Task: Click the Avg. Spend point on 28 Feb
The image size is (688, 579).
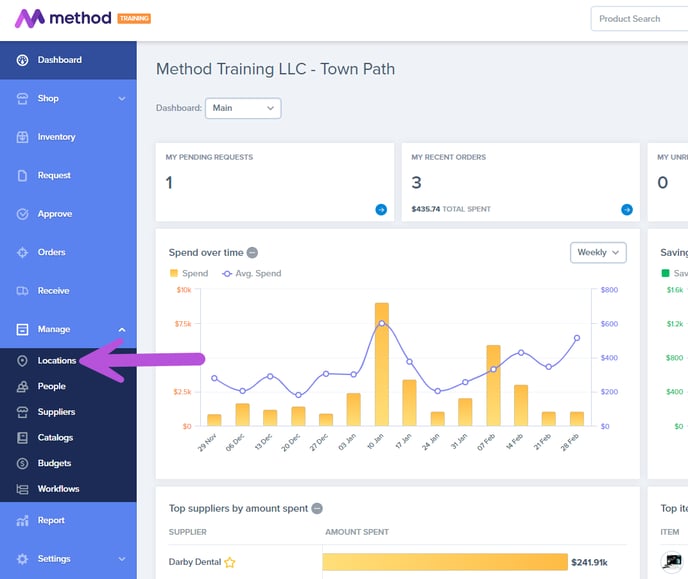Action: [577, 338]
